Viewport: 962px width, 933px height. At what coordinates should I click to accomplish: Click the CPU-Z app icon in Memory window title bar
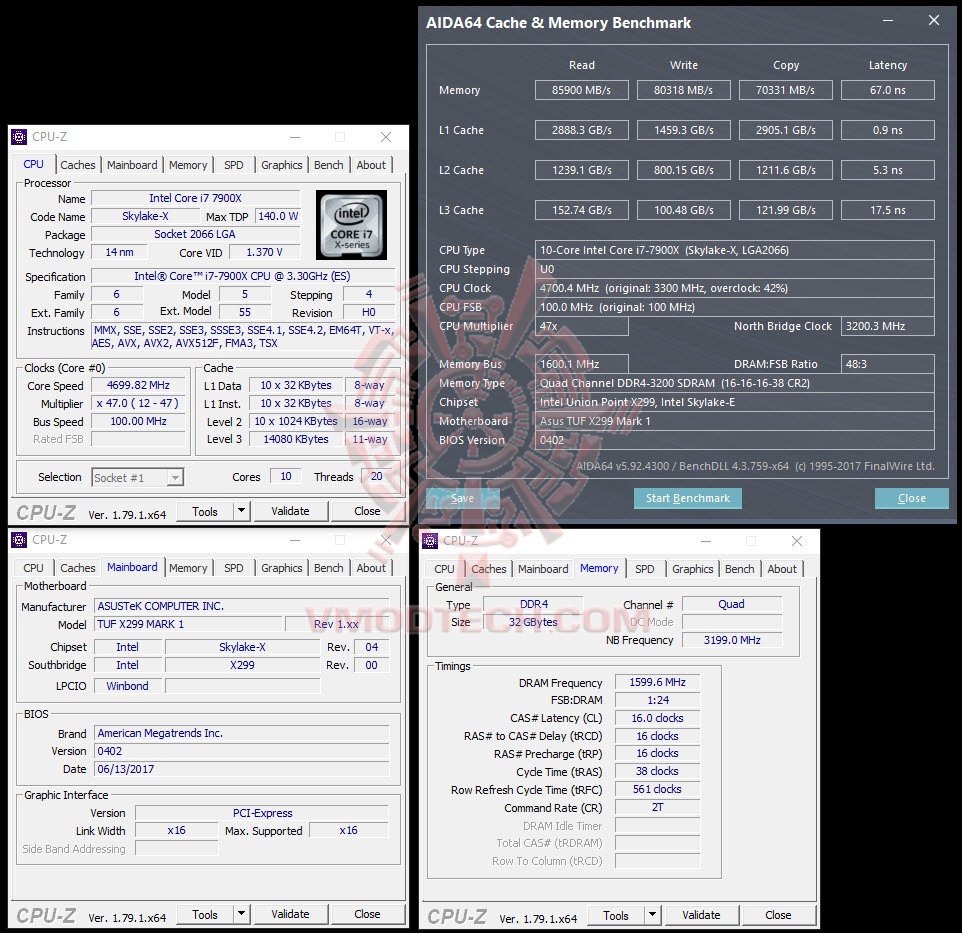point(431,541)
